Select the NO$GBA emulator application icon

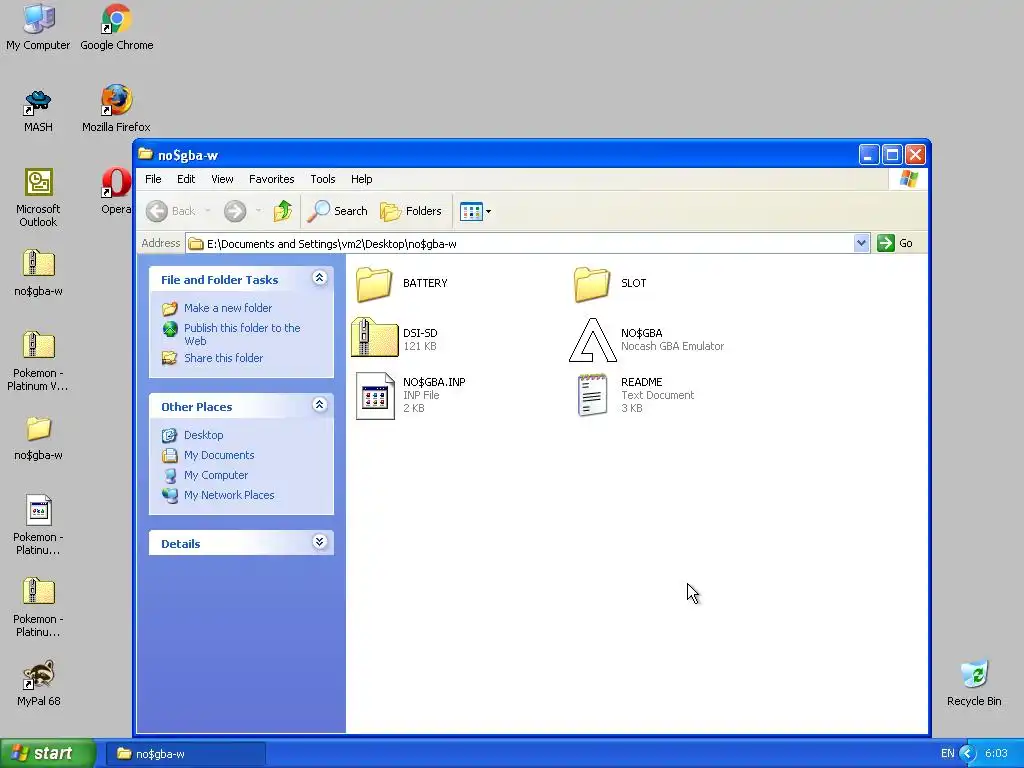(x=592, y=340)
